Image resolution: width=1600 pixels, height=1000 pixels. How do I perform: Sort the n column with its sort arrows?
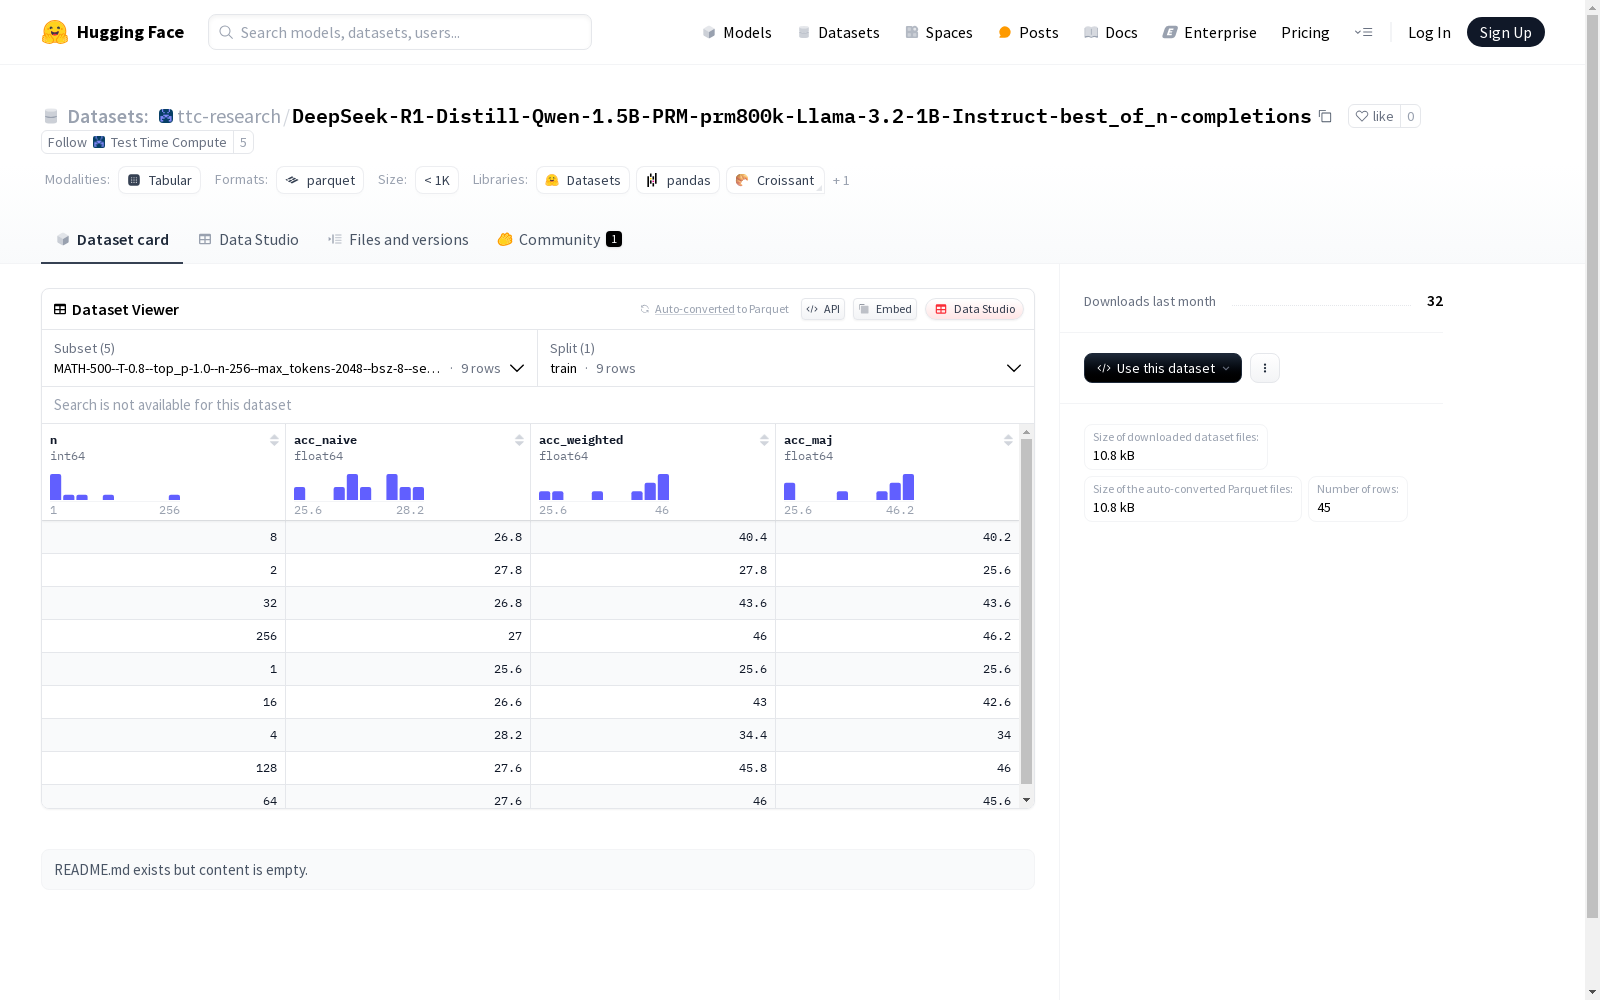274,440
